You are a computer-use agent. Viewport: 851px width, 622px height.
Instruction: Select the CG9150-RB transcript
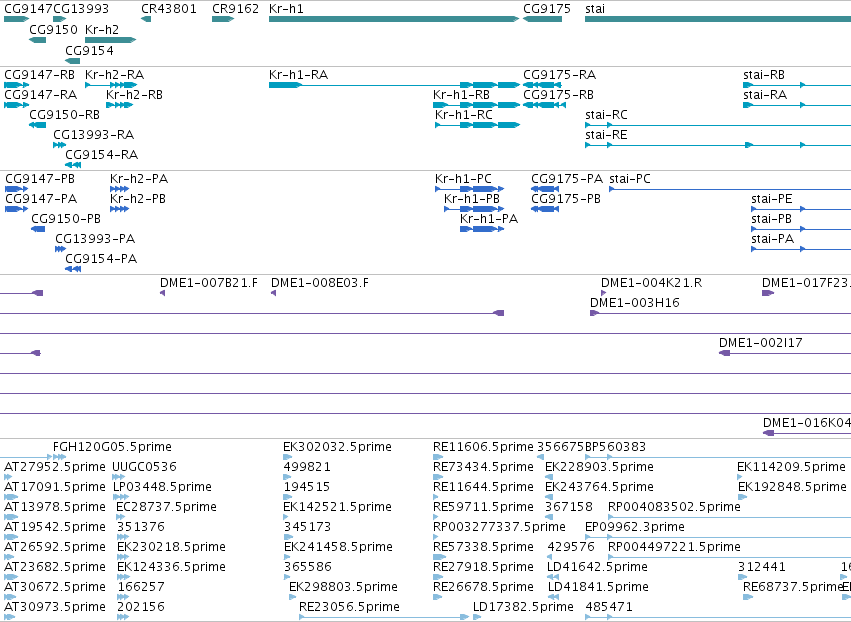pyautogui.click(x=37, y=125)
